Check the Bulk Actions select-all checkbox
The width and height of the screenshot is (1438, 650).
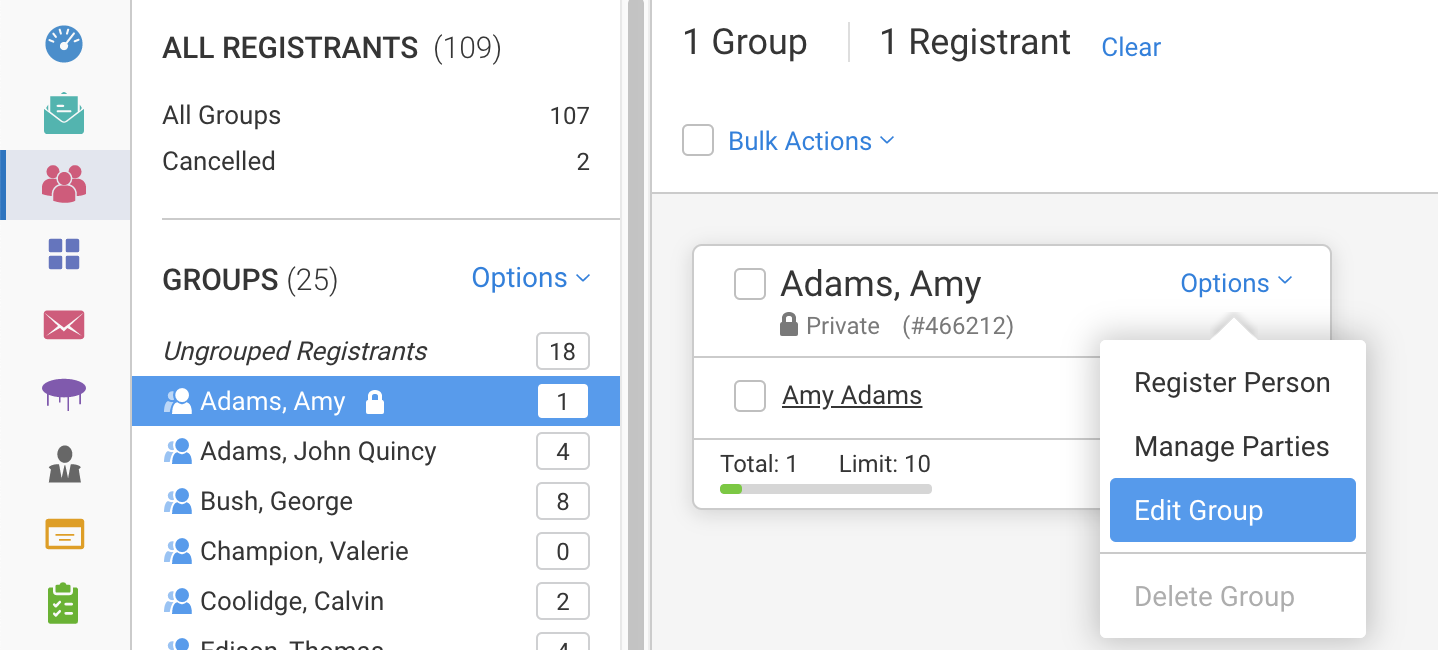coord(698,141)
